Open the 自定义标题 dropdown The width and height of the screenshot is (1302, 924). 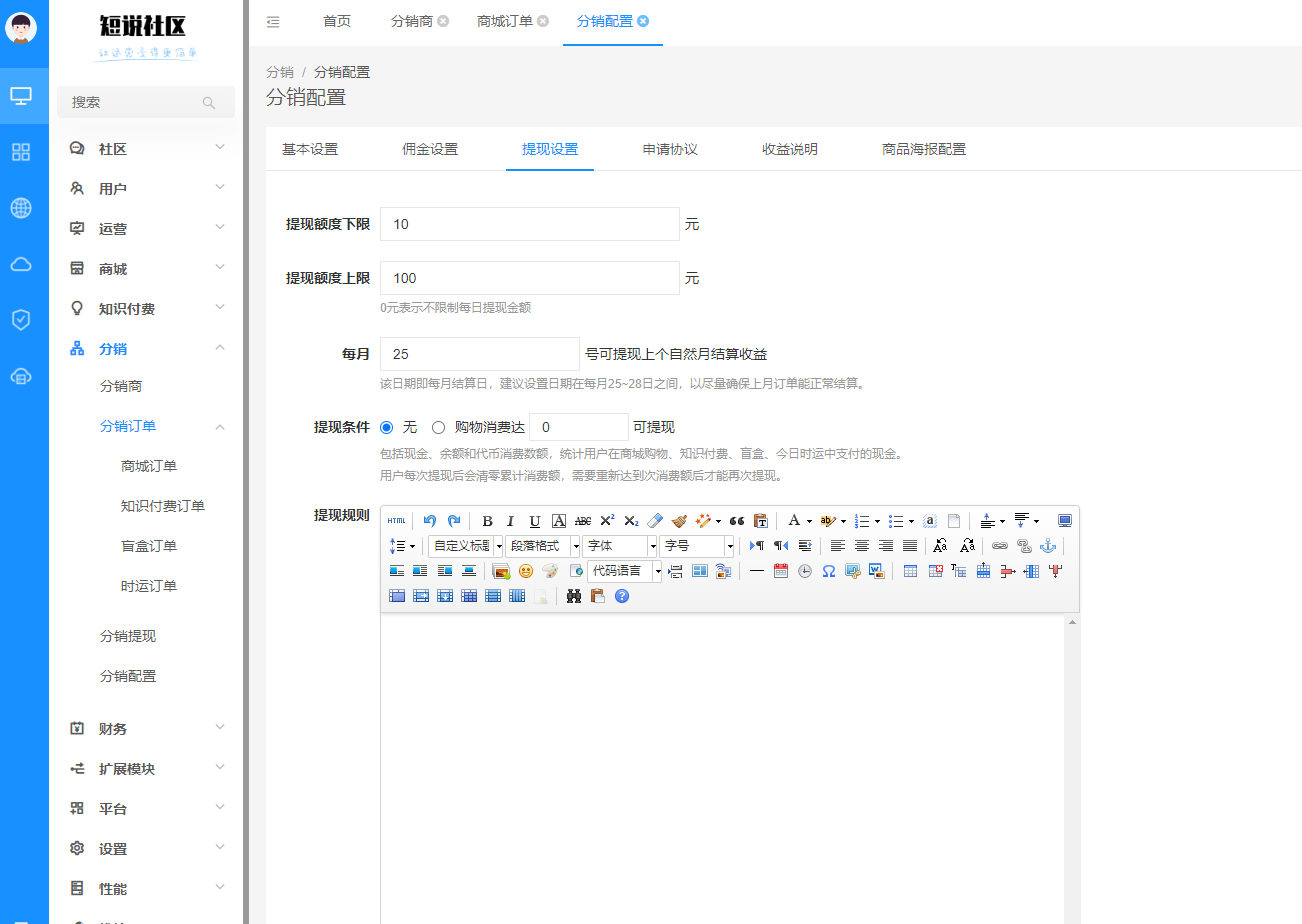coord(465,546)
